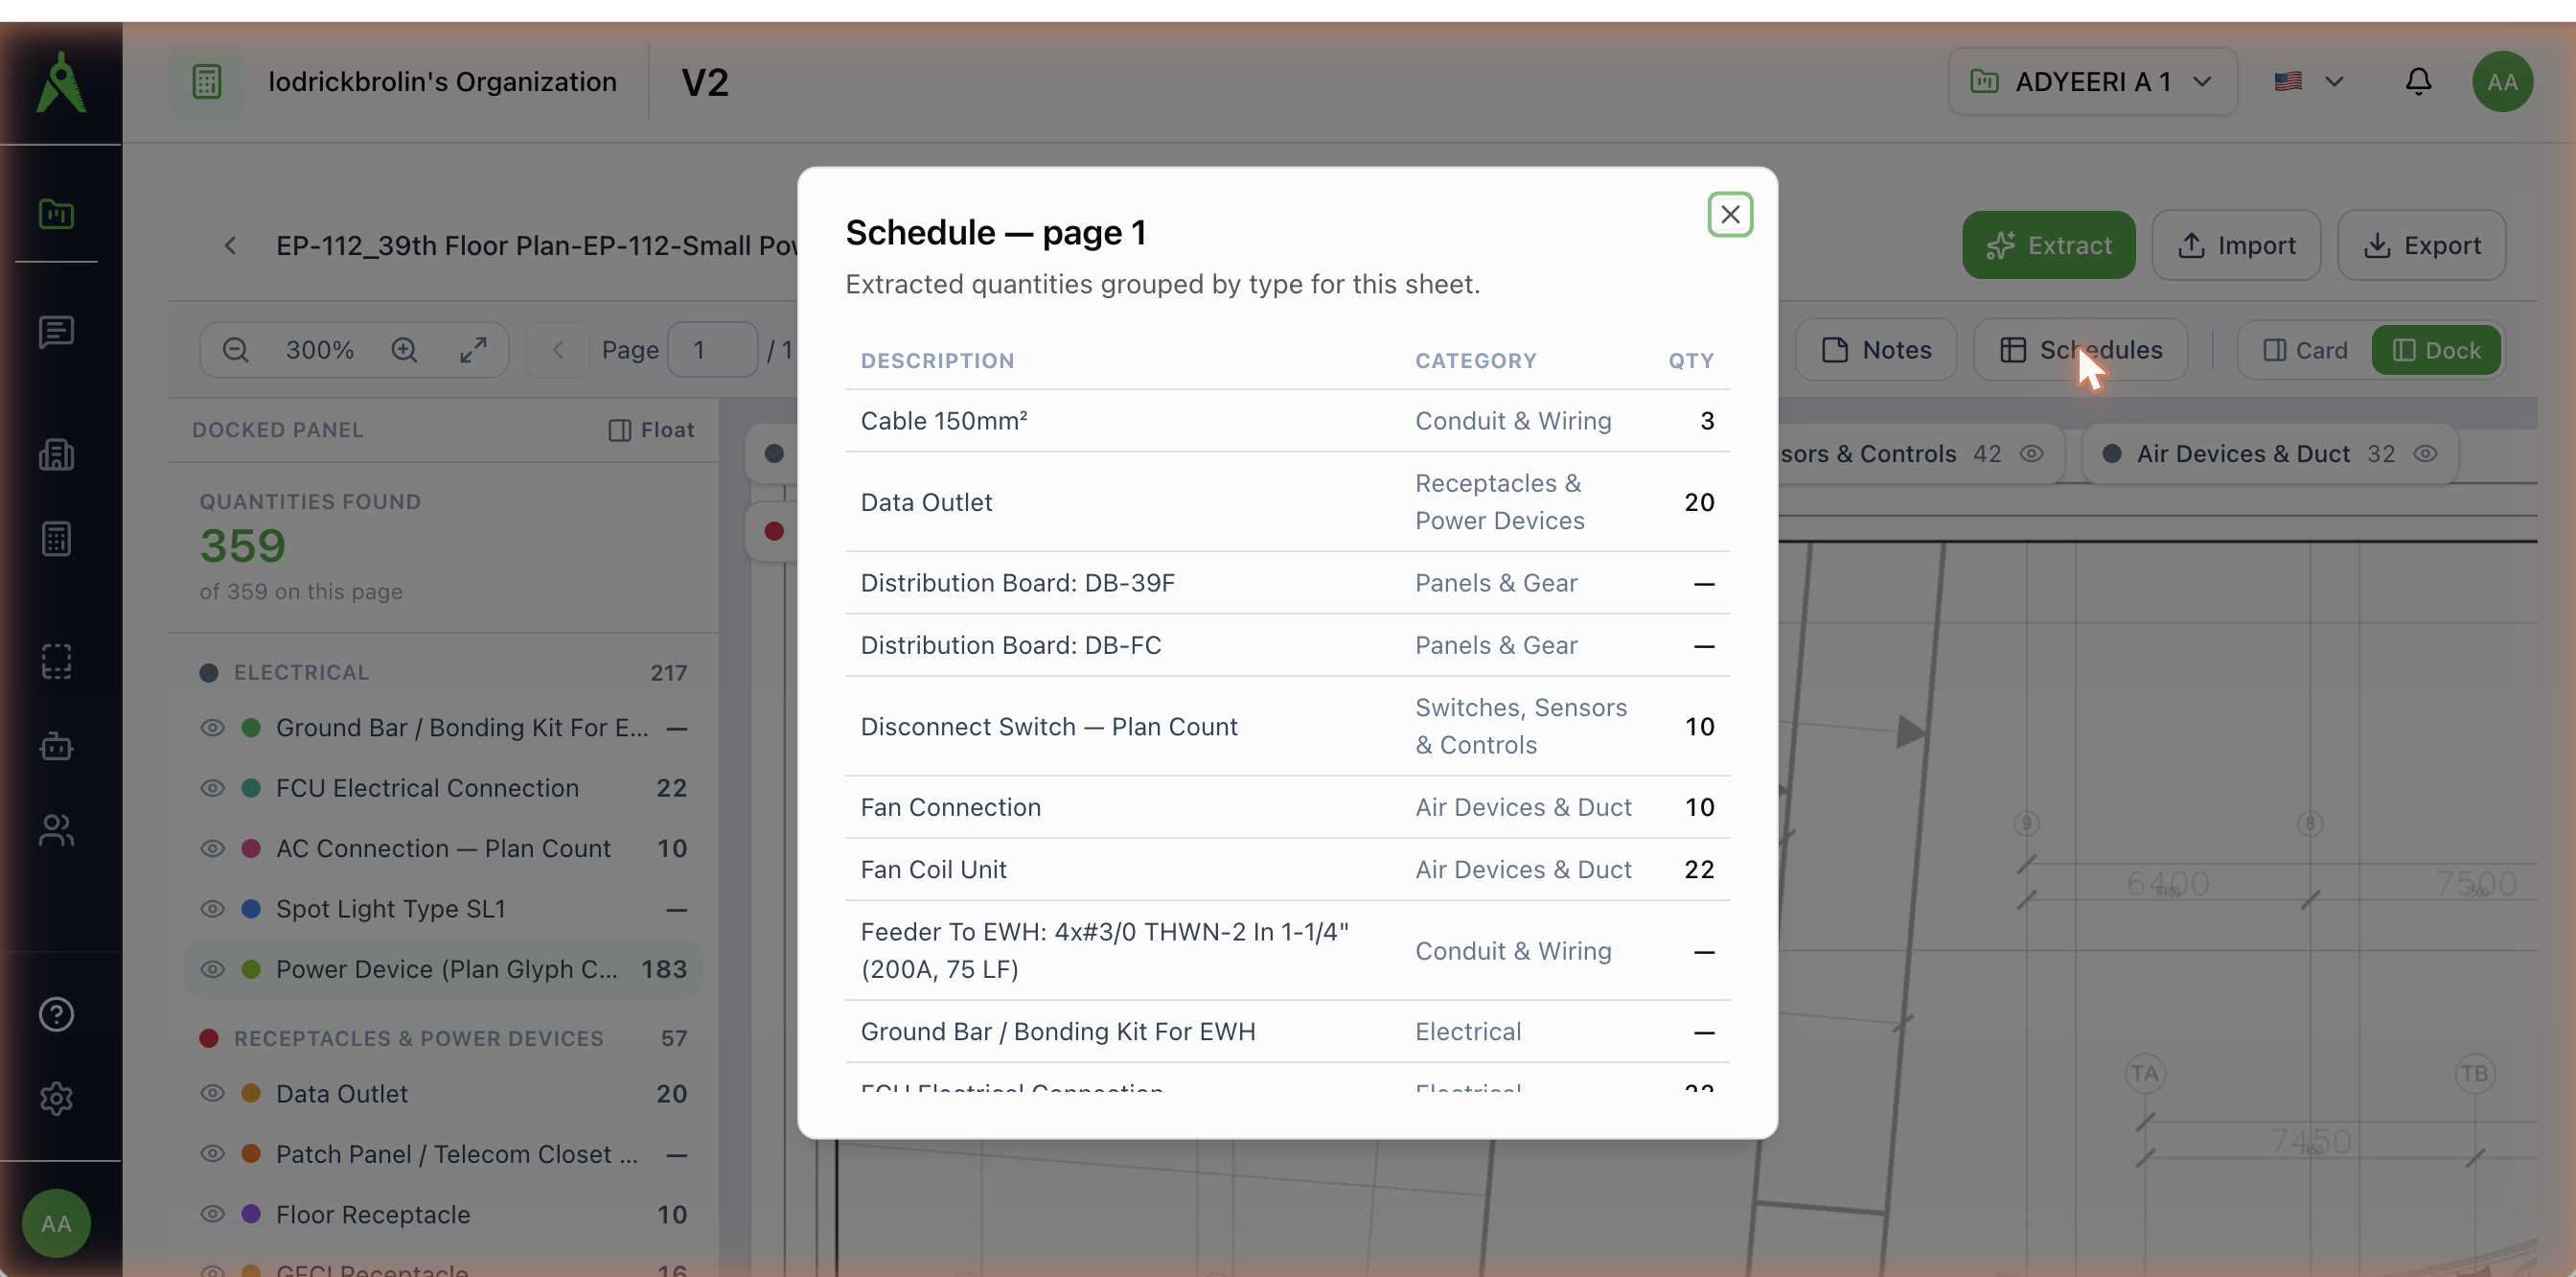Click Float in the docked panel header
Screen dimensions: 2576x1277
651,429
